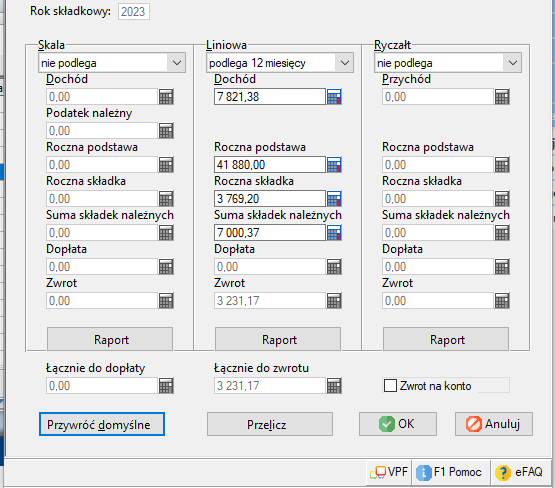The image size is (555, 488).
Task: Open F1 Pomoc help in status bar
Action: tap(450, 472)
